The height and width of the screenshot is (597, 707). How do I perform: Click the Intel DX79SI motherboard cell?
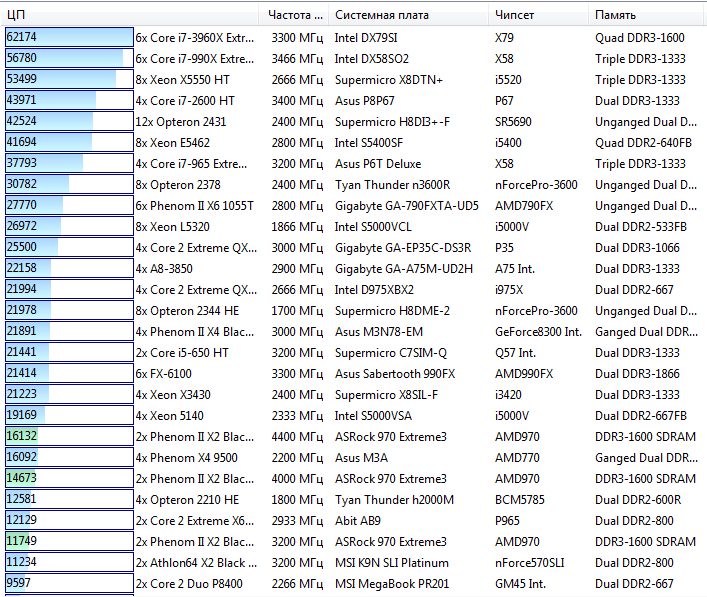[x=366, y=38]
